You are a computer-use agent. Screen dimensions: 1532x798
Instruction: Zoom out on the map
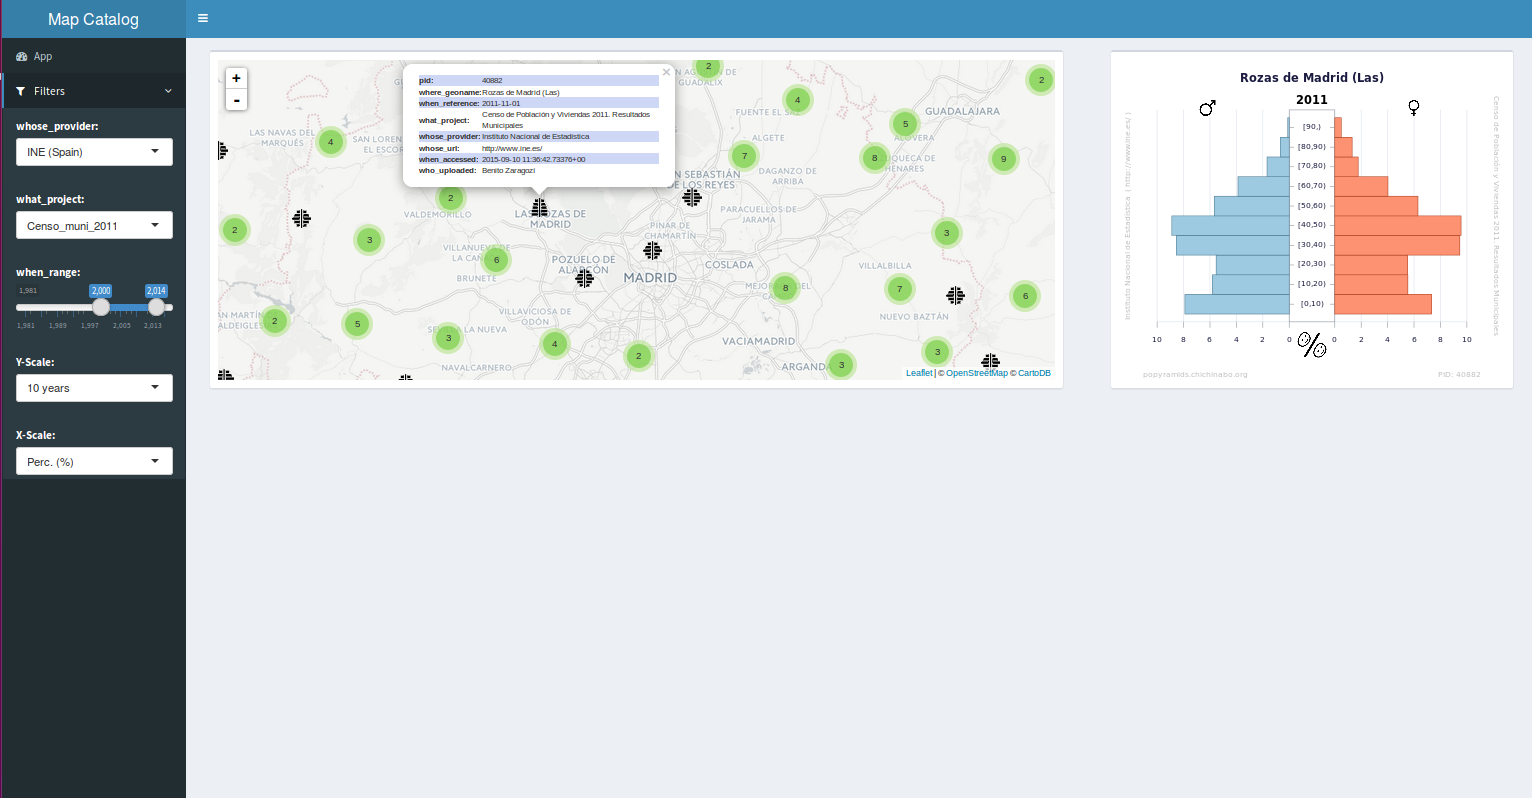click(x=236, y=100)
